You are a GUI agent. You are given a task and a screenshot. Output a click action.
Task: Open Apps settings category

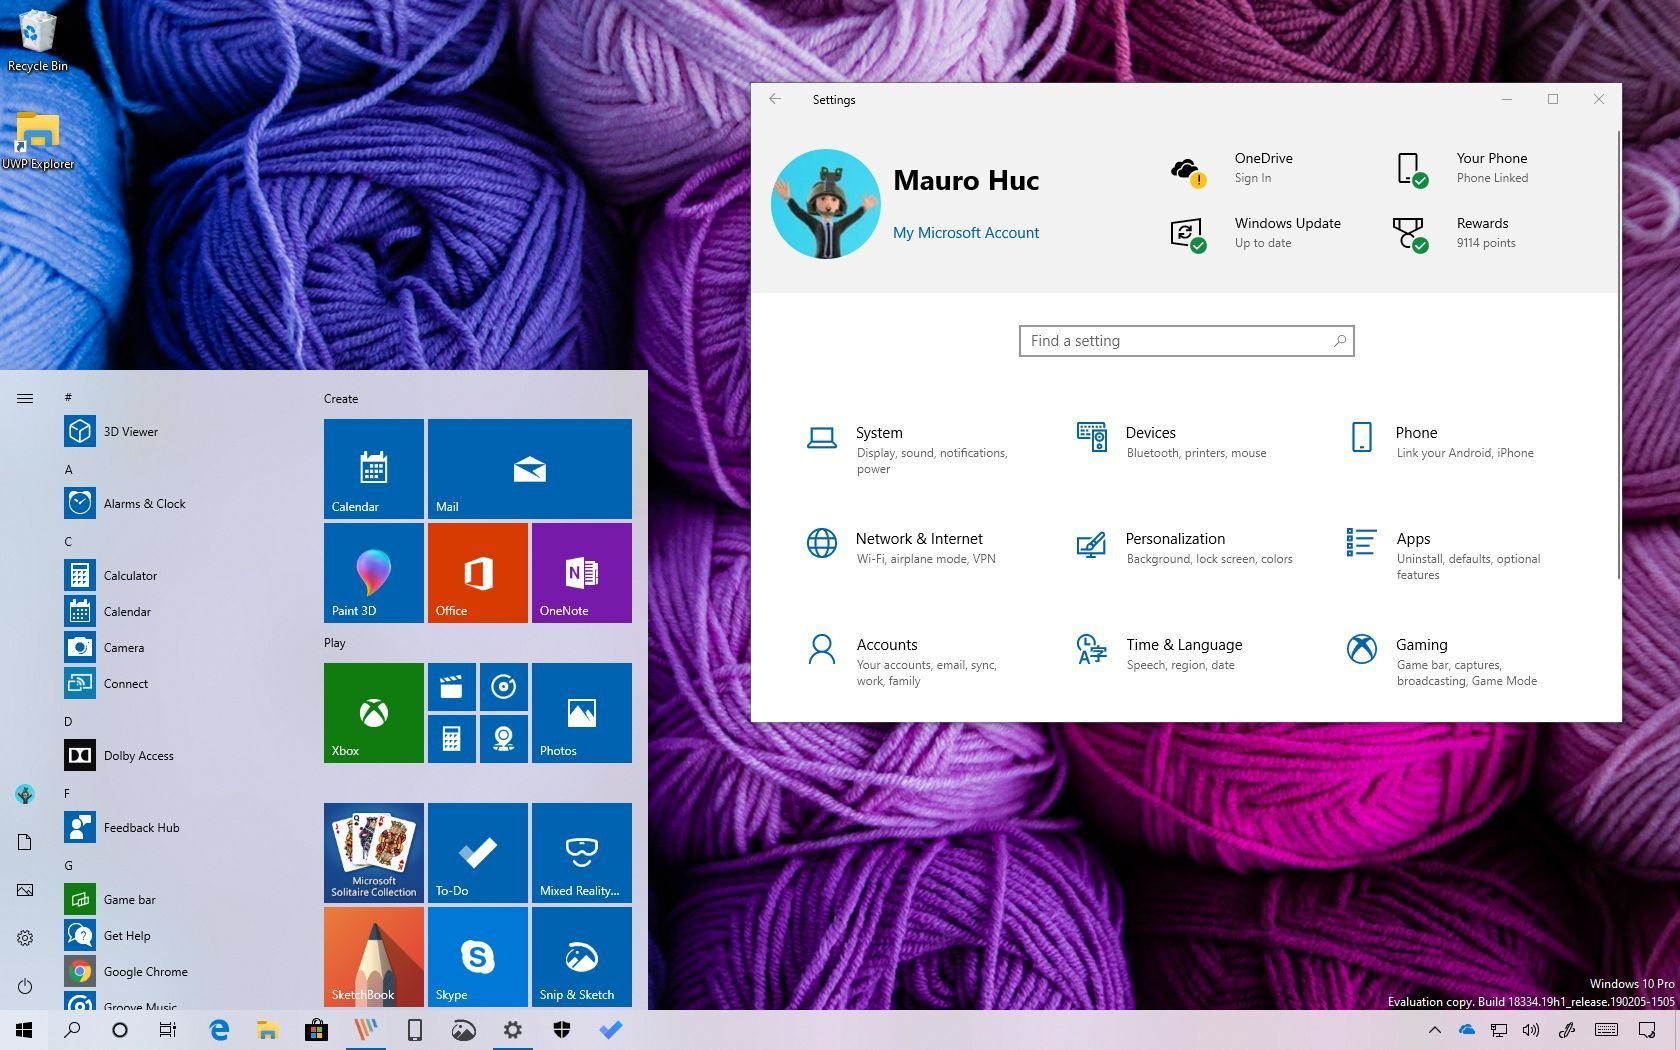click(x=1443, y=555)
